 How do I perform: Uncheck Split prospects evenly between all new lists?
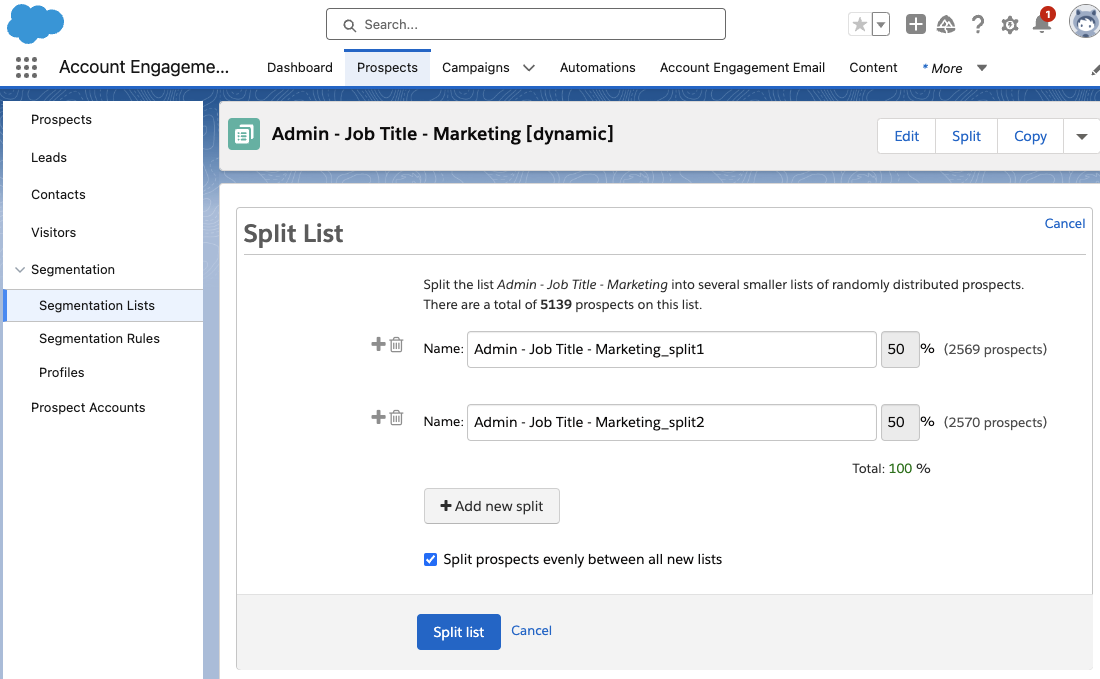click(431, 559)
